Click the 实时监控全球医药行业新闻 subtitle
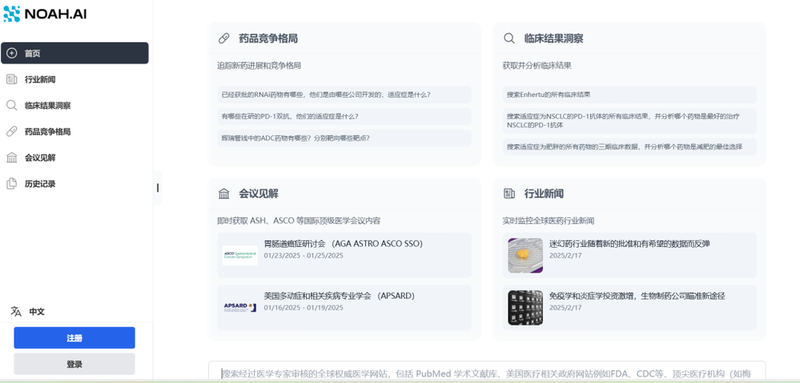This screenshot has height=383, width=800. (548, 221)
